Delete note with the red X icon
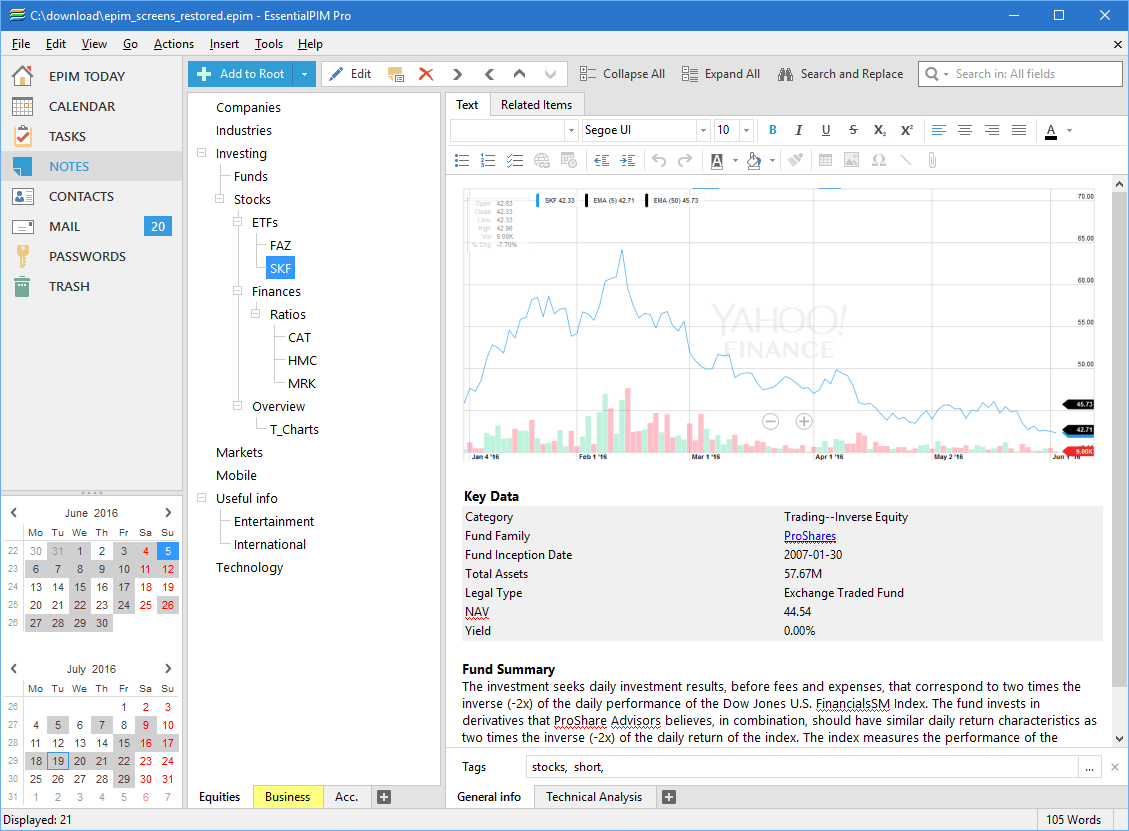 (x=426, y=74)
